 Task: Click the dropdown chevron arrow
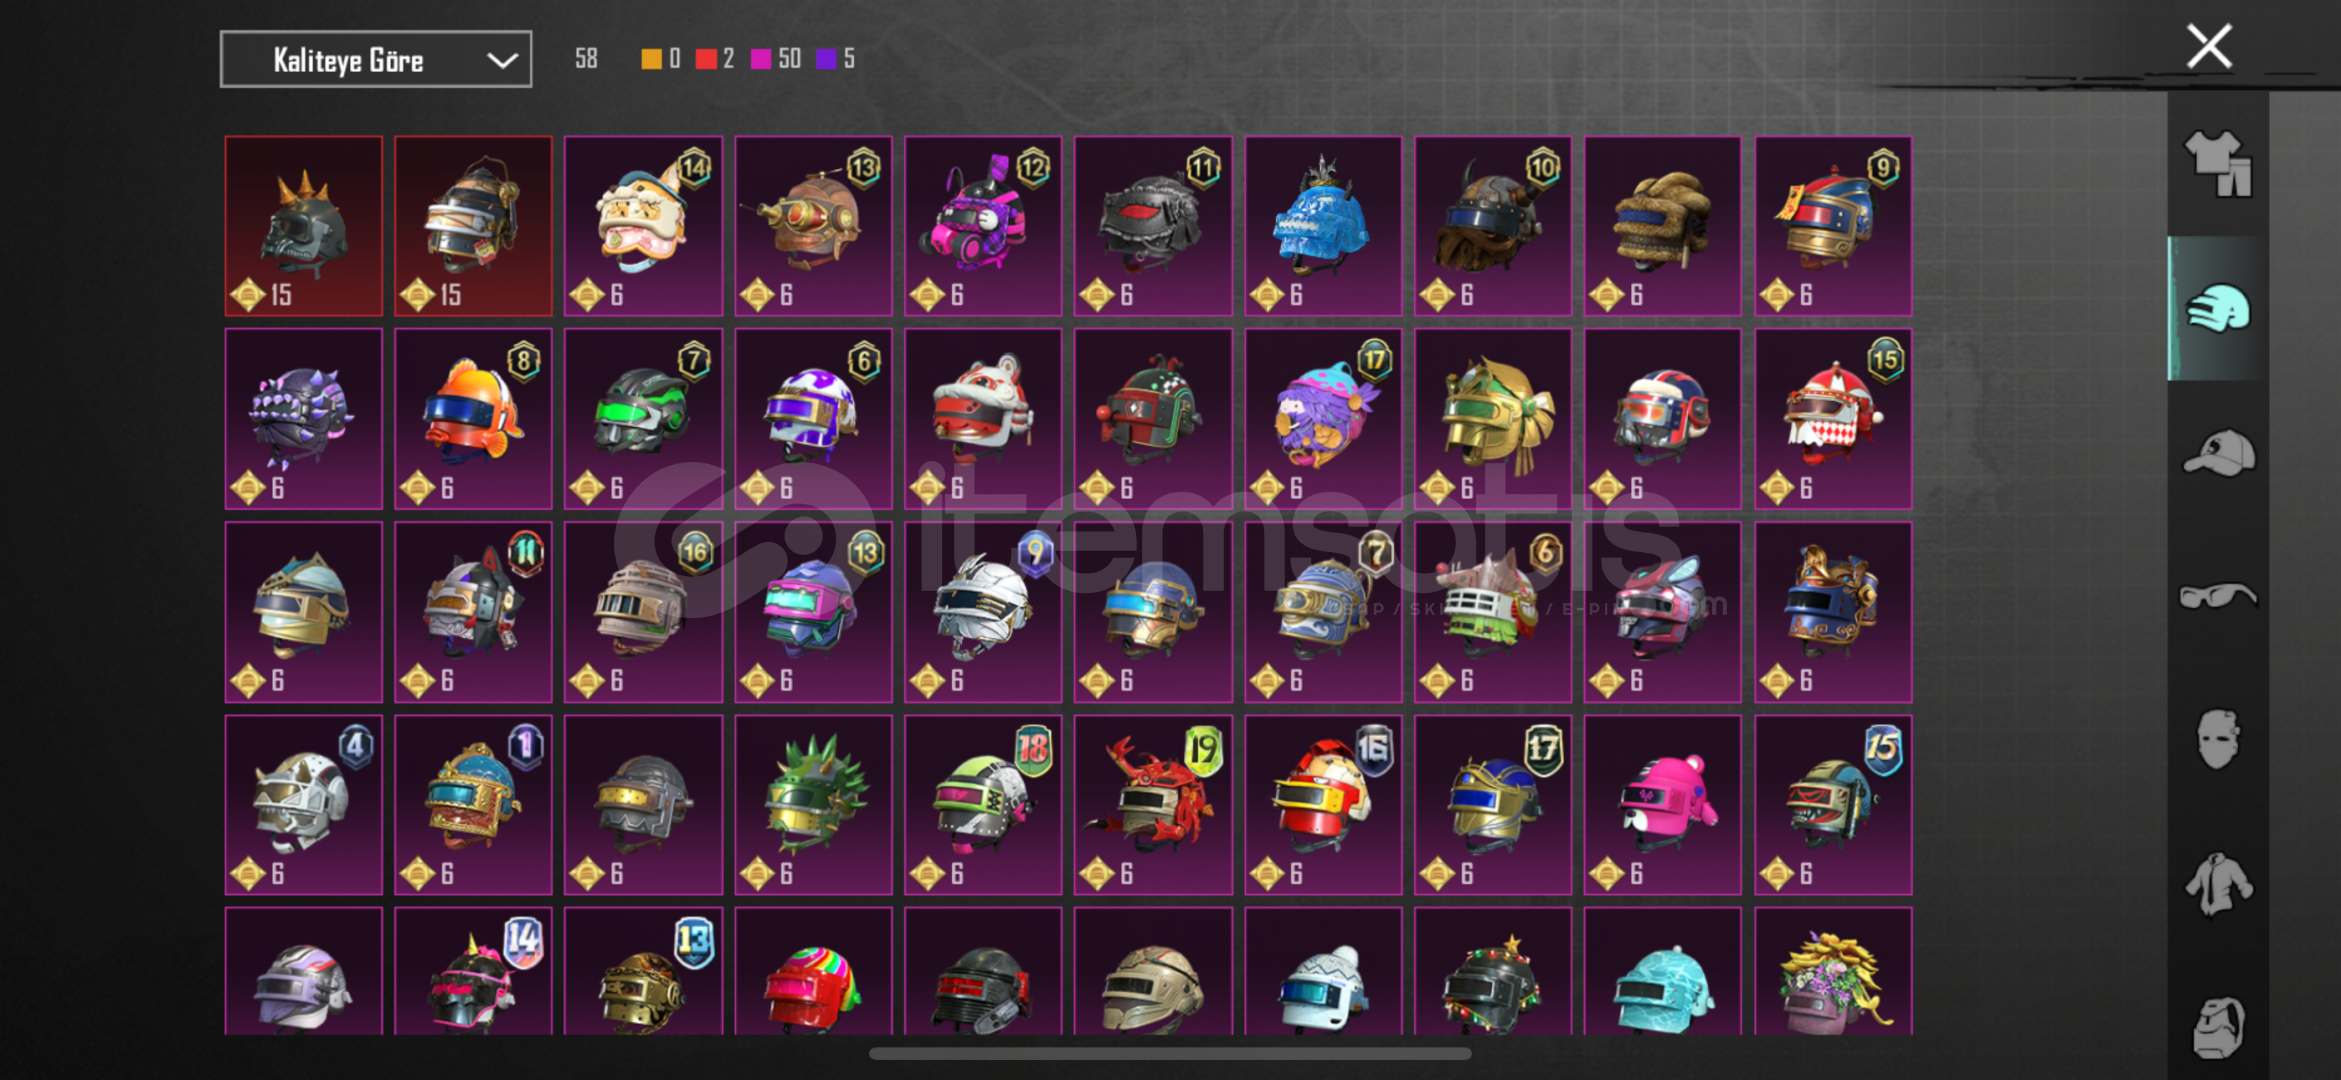coord(502,61)
